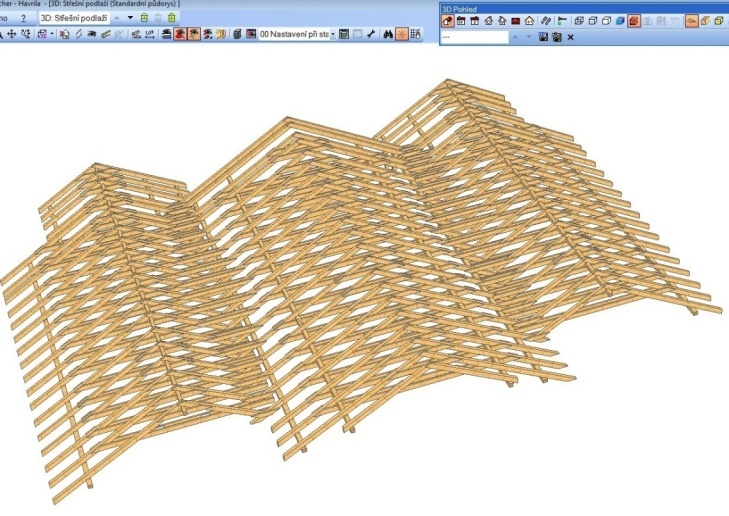Screen dimensions: 729x516
Task: Click the first house view icon in 3D Pohled
Action: click(x=449, y=21)
